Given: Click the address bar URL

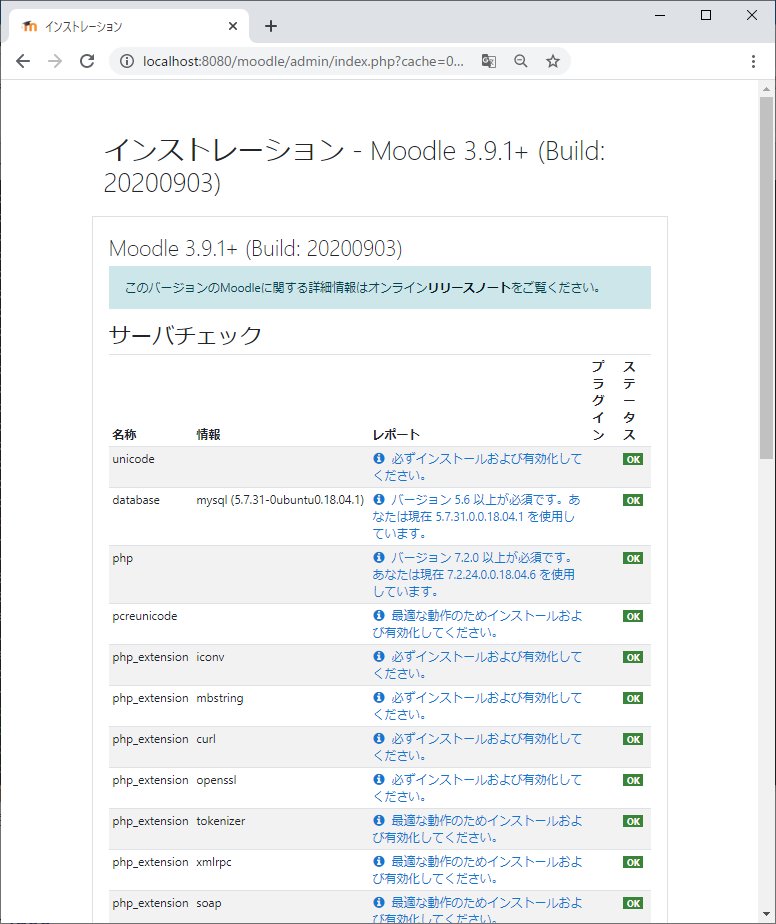Looking at the screenshot, I should tap(303, 61).
